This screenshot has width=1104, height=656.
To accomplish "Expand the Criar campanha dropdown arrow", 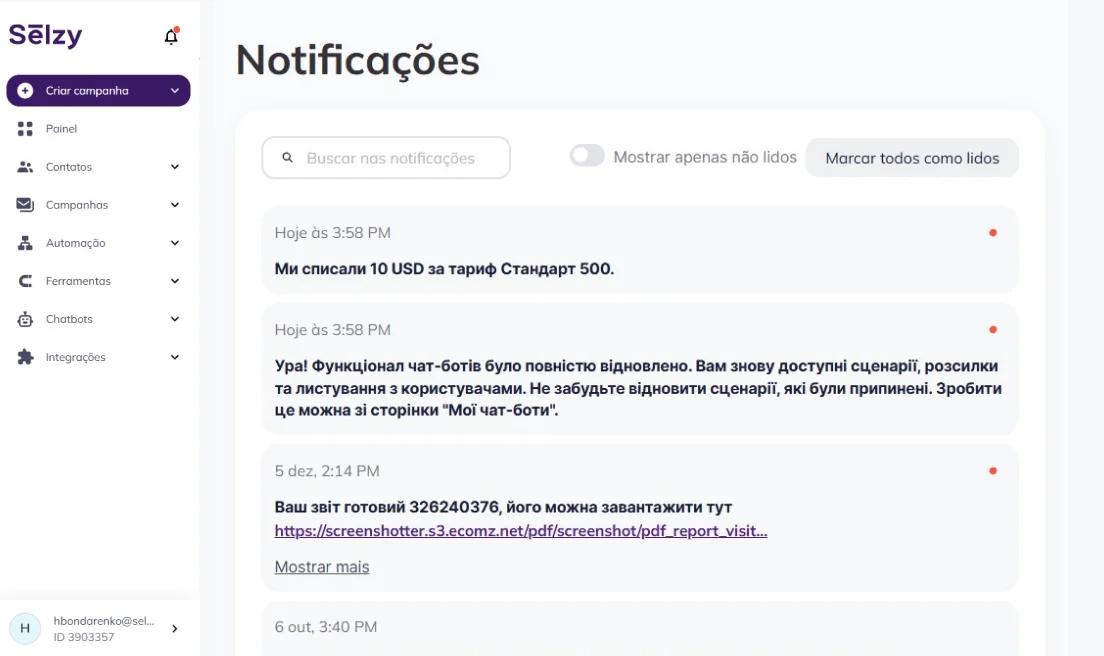I will 175,91.
